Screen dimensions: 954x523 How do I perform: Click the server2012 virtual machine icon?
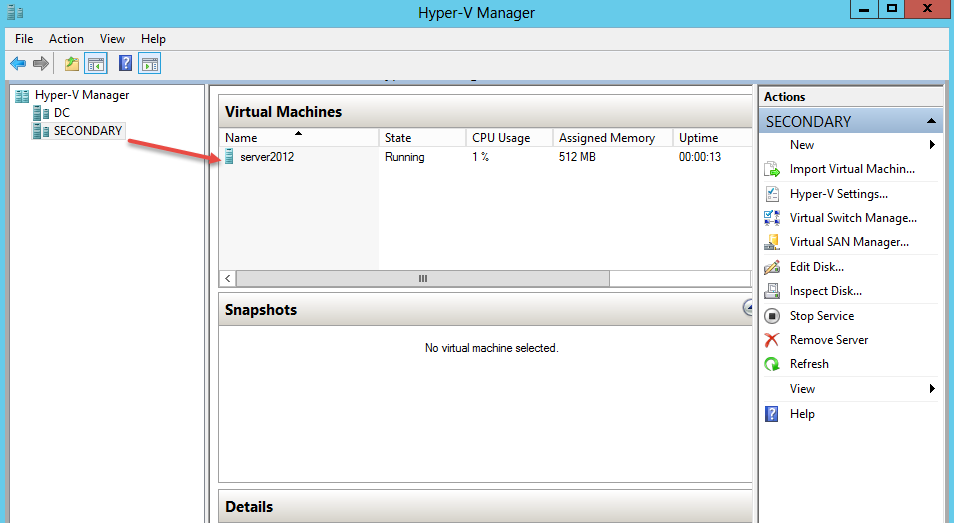(x=229, y=156)
